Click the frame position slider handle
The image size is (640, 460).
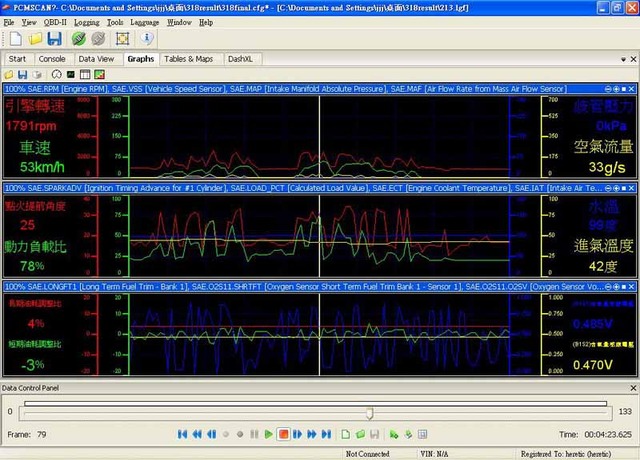point(370,412)
